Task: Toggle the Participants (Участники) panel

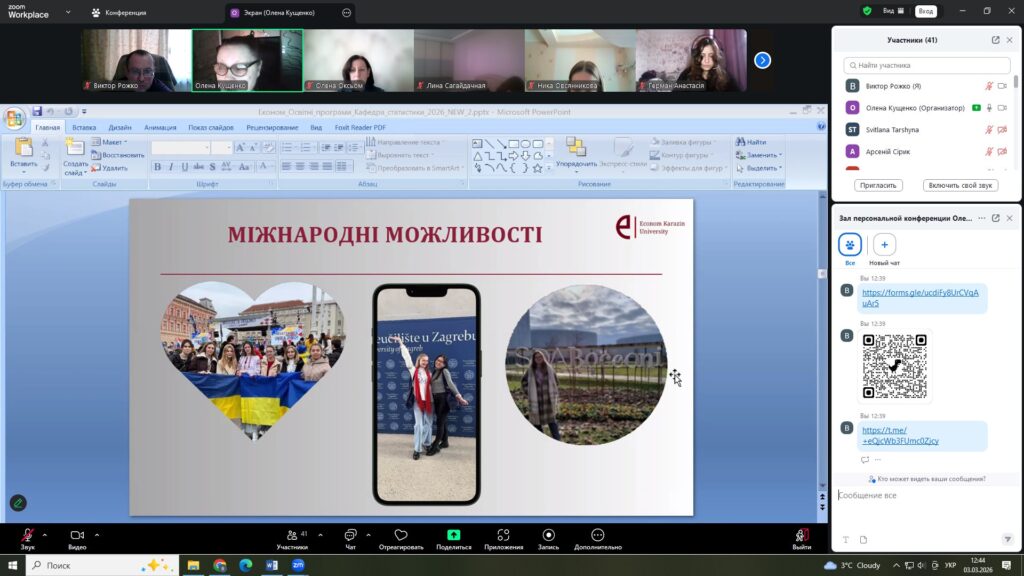Action: 292,535
